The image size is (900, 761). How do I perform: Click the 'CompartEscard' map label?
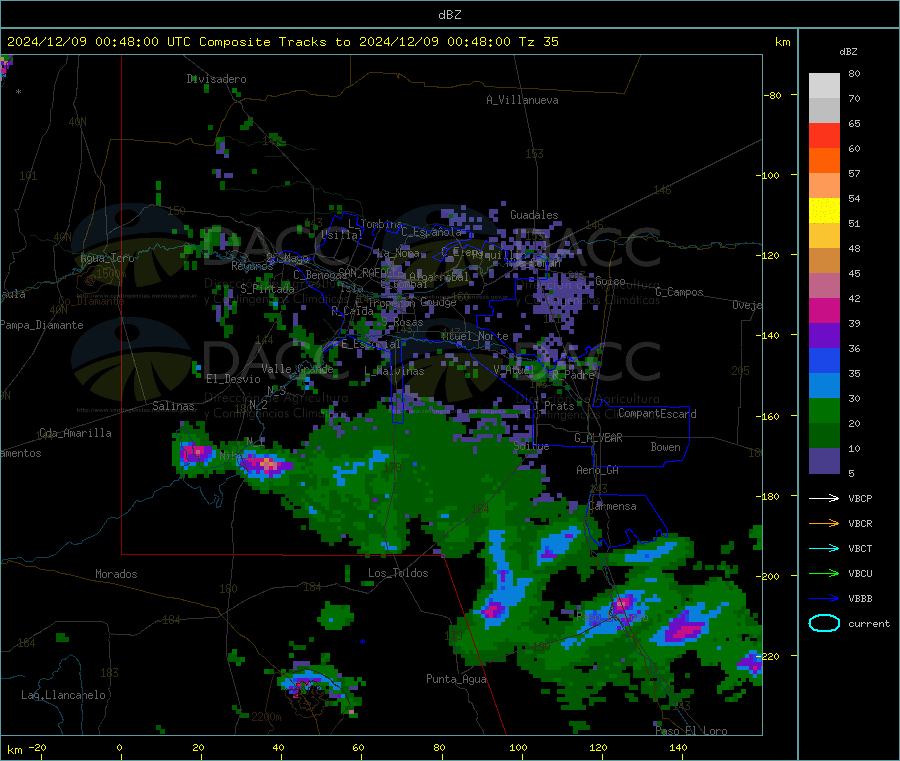click(657, 413)
